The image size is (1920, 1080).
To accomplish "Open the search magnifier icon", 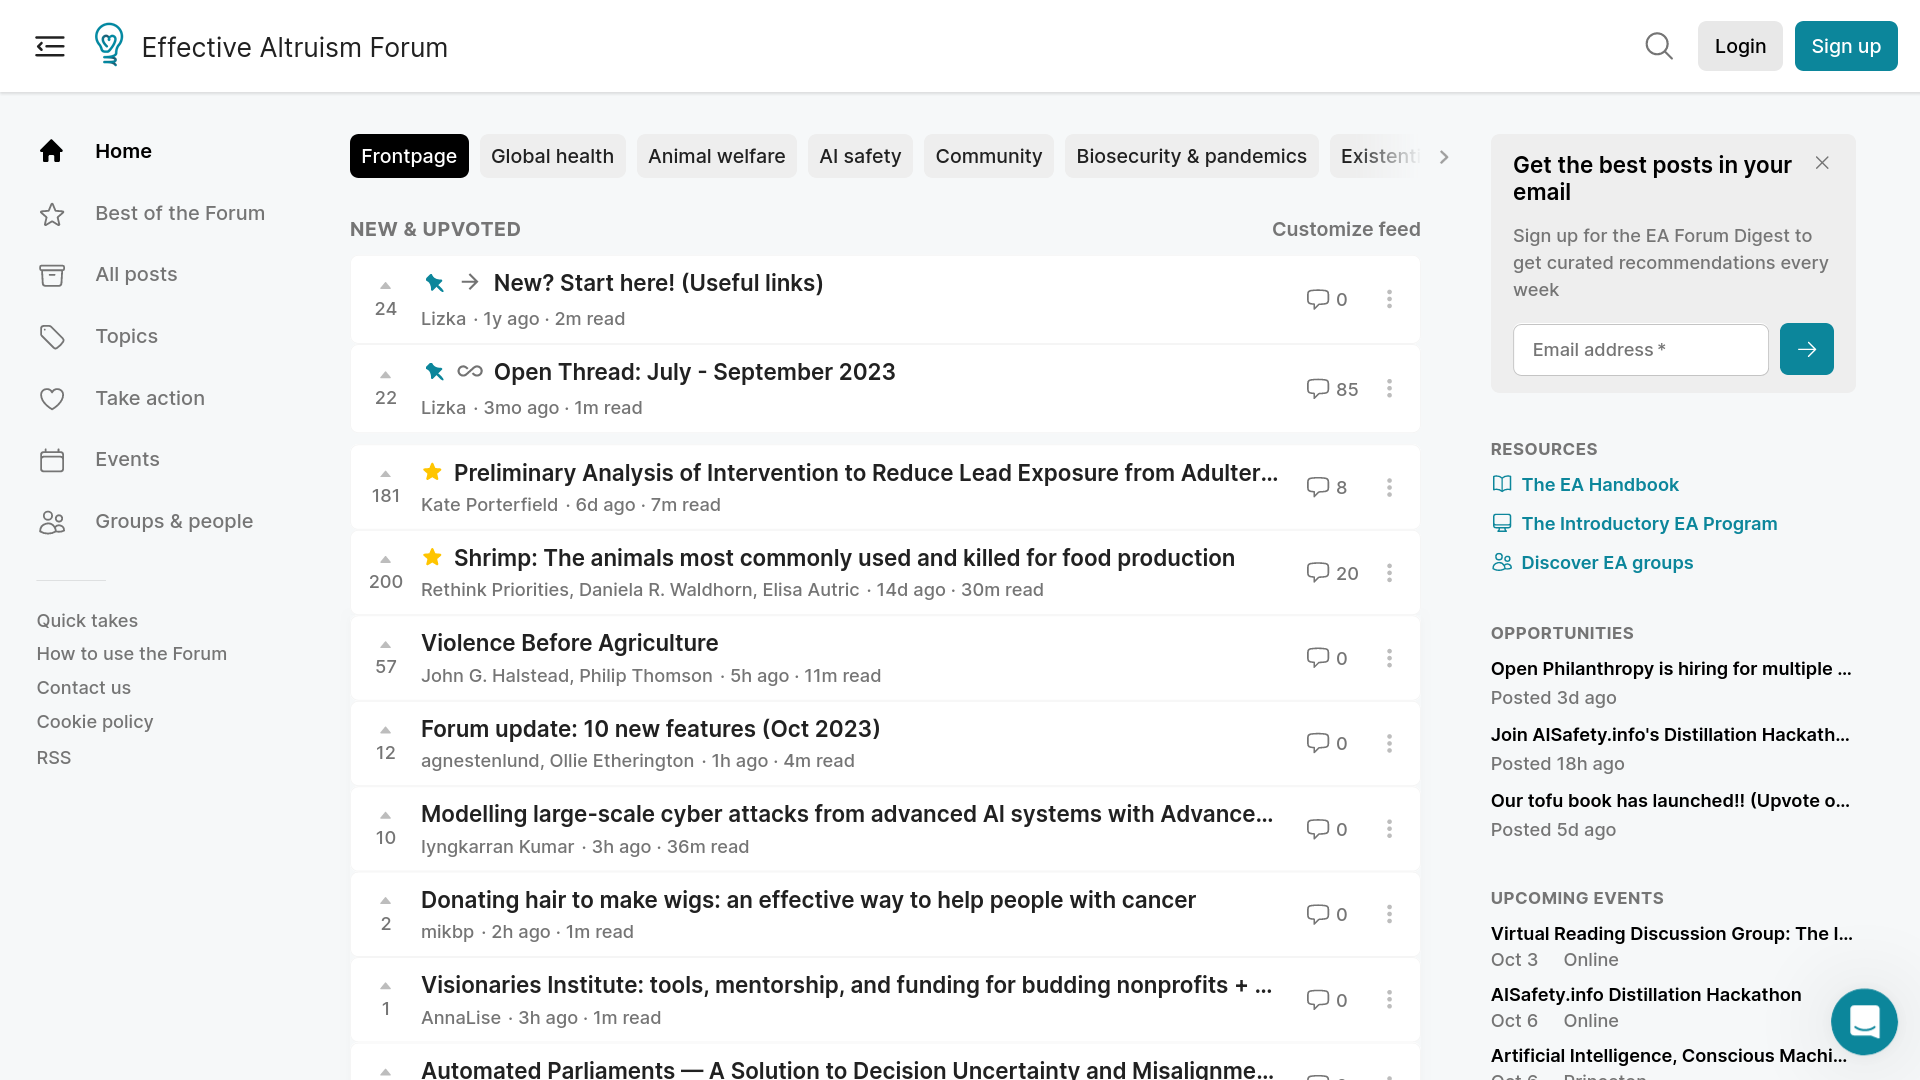I will point(1659,46).
